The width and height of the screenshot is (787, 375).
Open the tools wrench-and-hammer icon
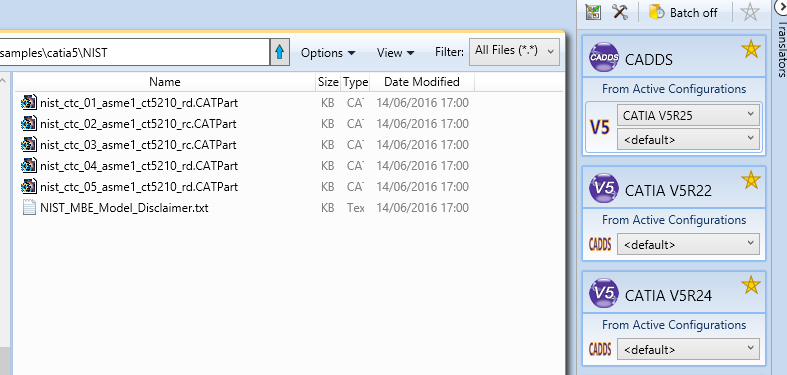[620, 12]
